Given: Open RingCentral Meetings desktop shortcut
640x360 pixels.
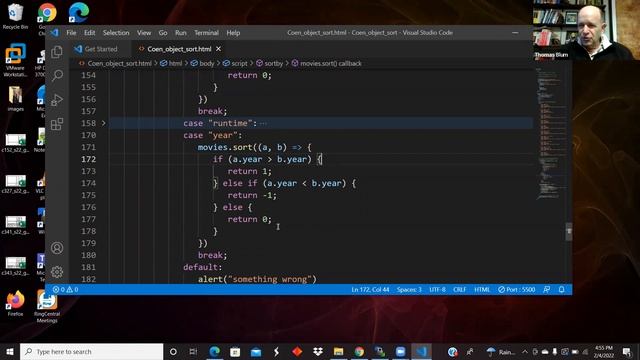Looking at the screenshot, I should [47, 306].
